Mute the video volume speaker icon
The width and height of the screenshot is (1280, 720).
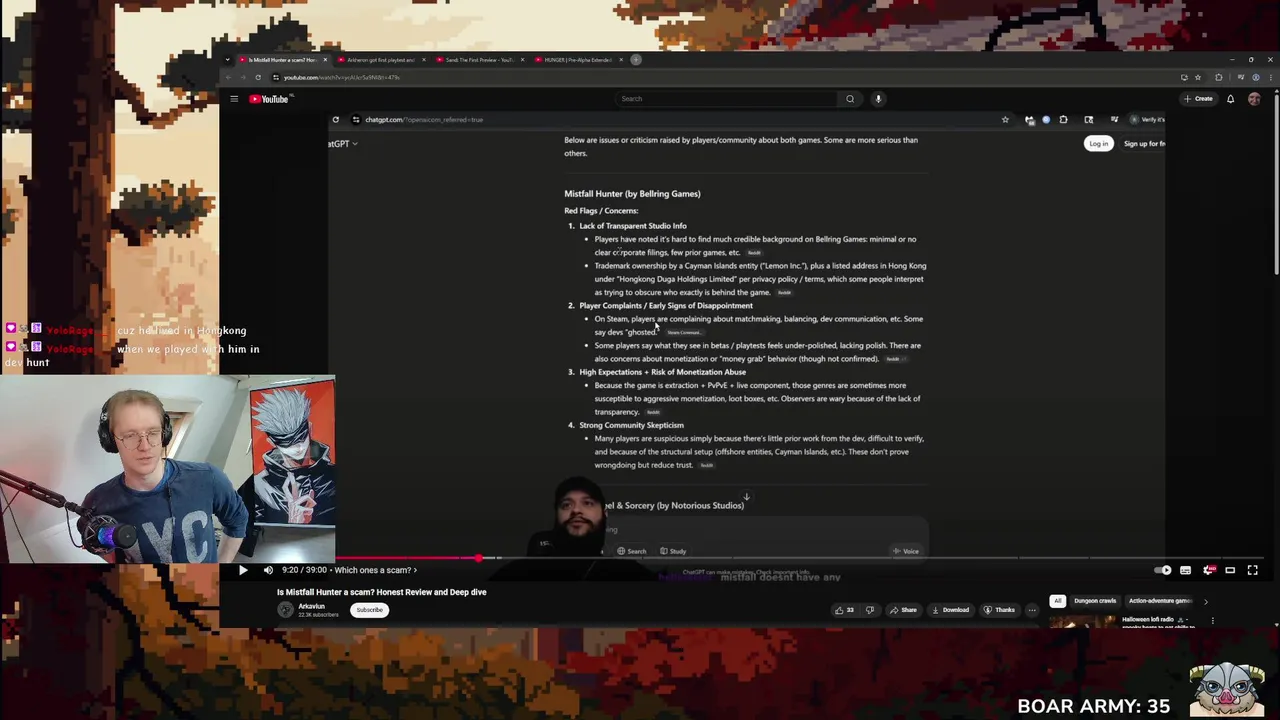[268, 570]
